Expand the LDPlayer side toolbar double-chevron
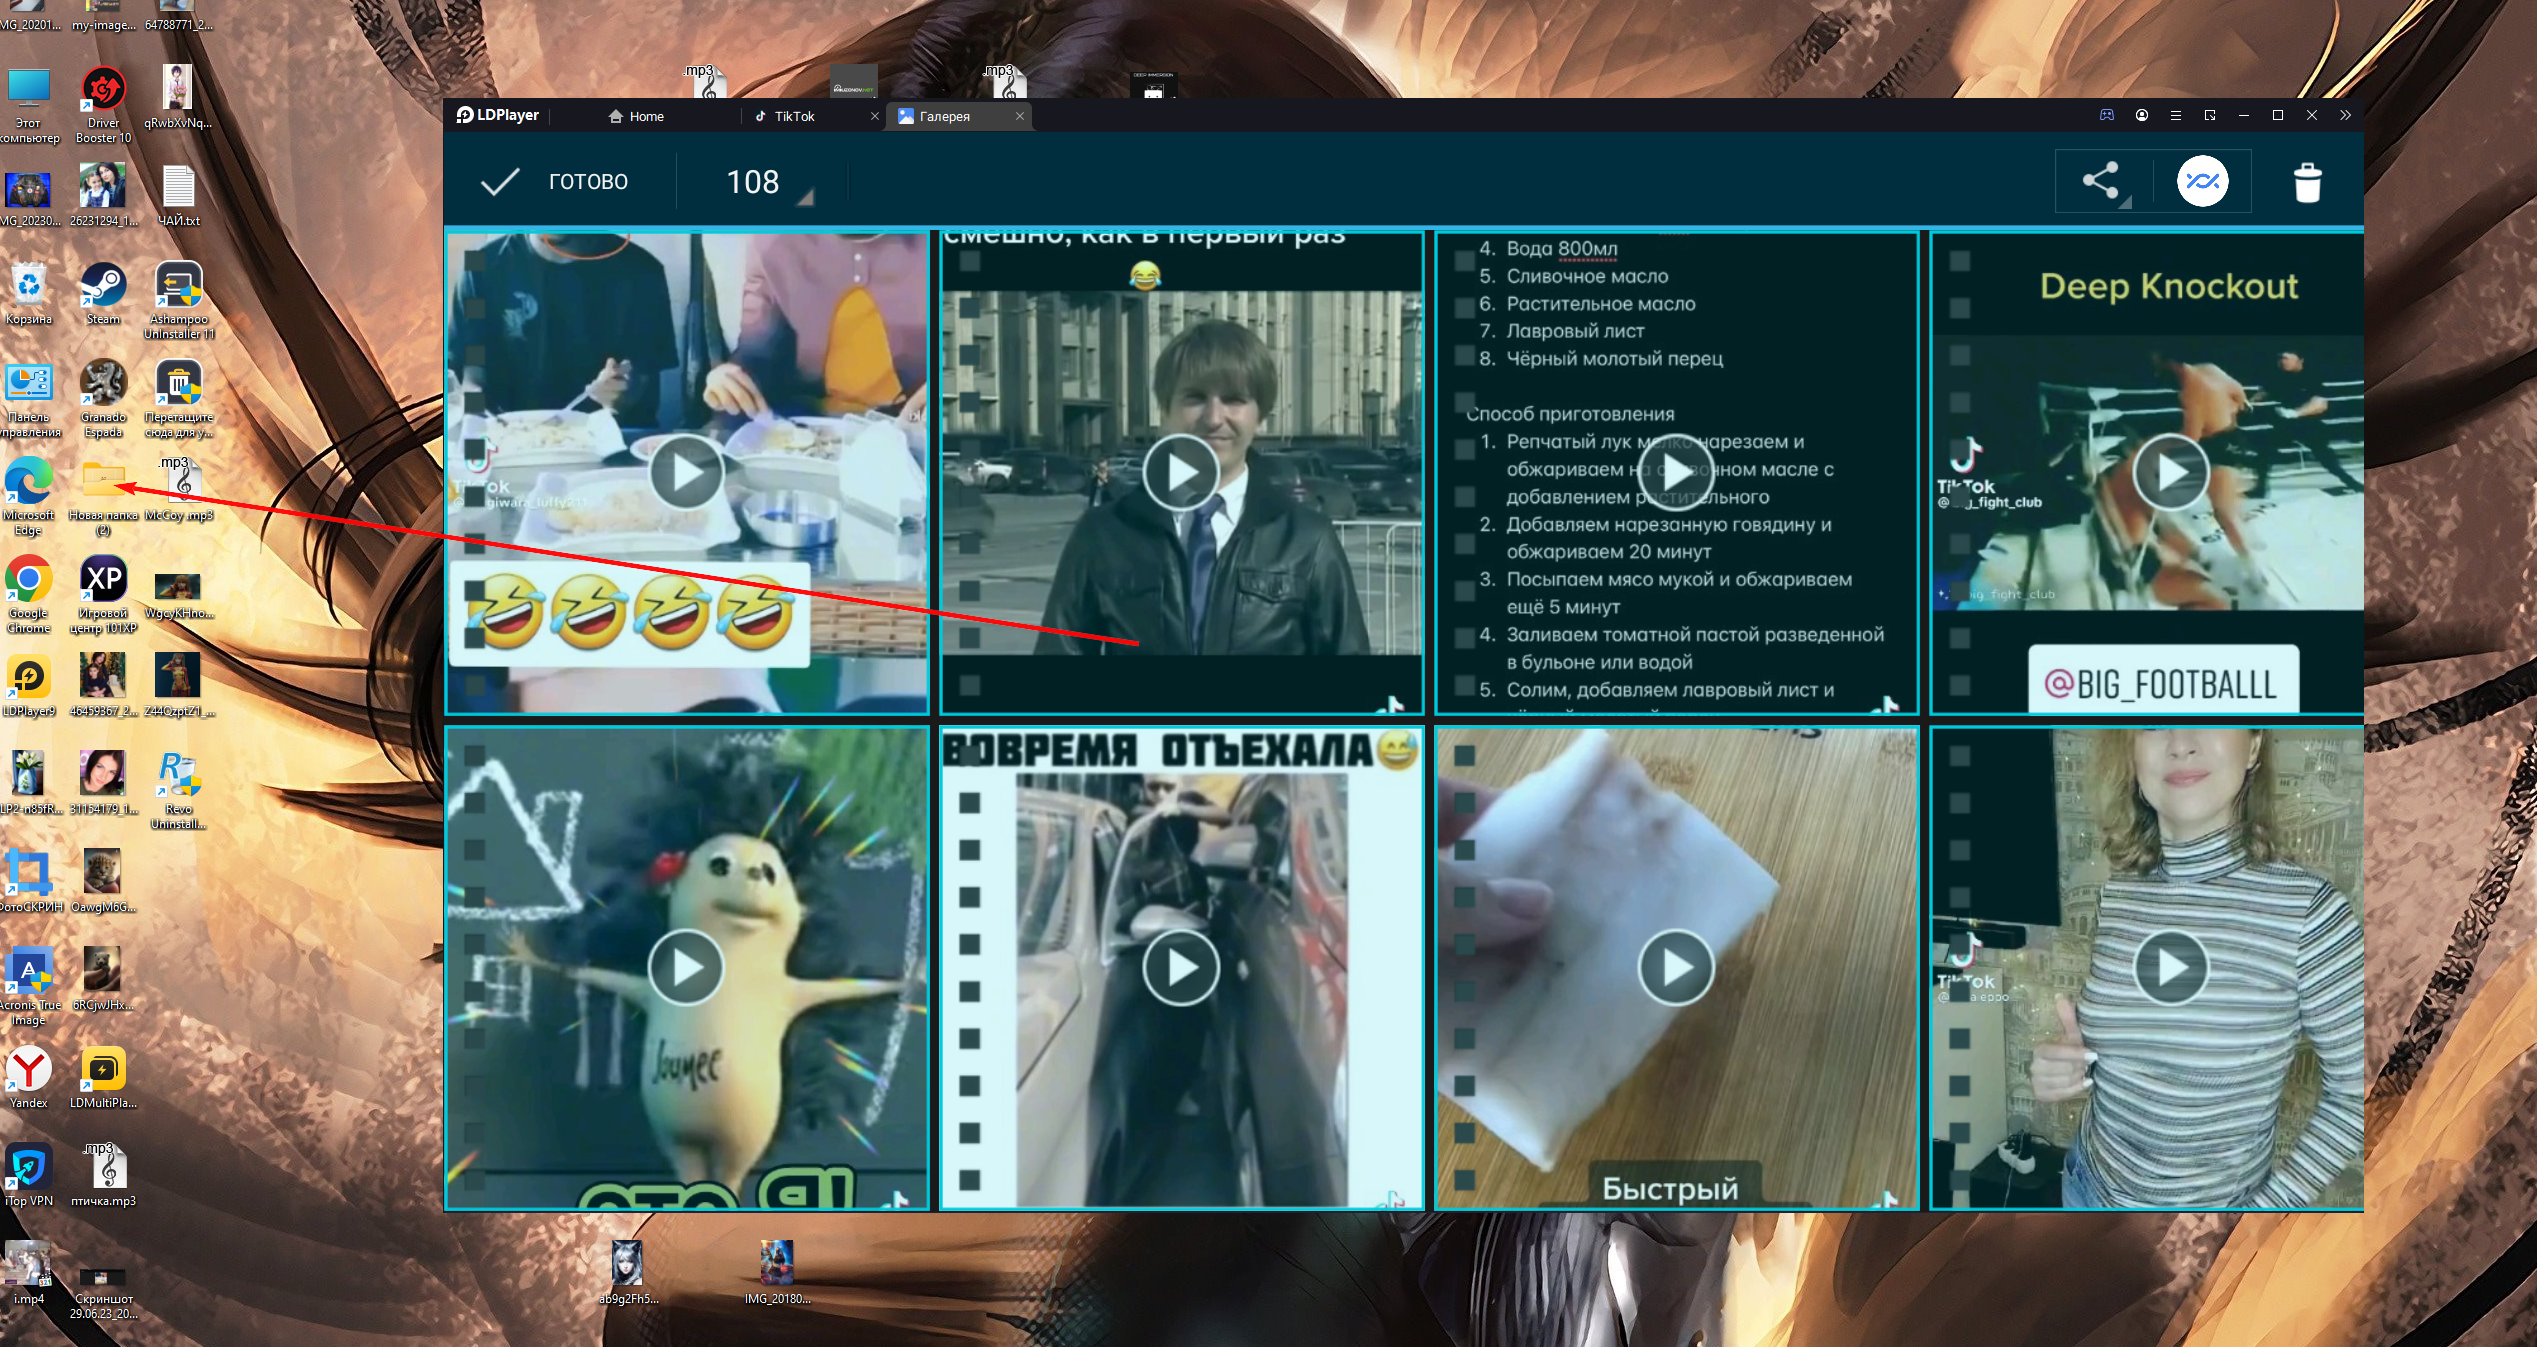This screenshot has height=1347, width=2537. [x=2345, y=115]
